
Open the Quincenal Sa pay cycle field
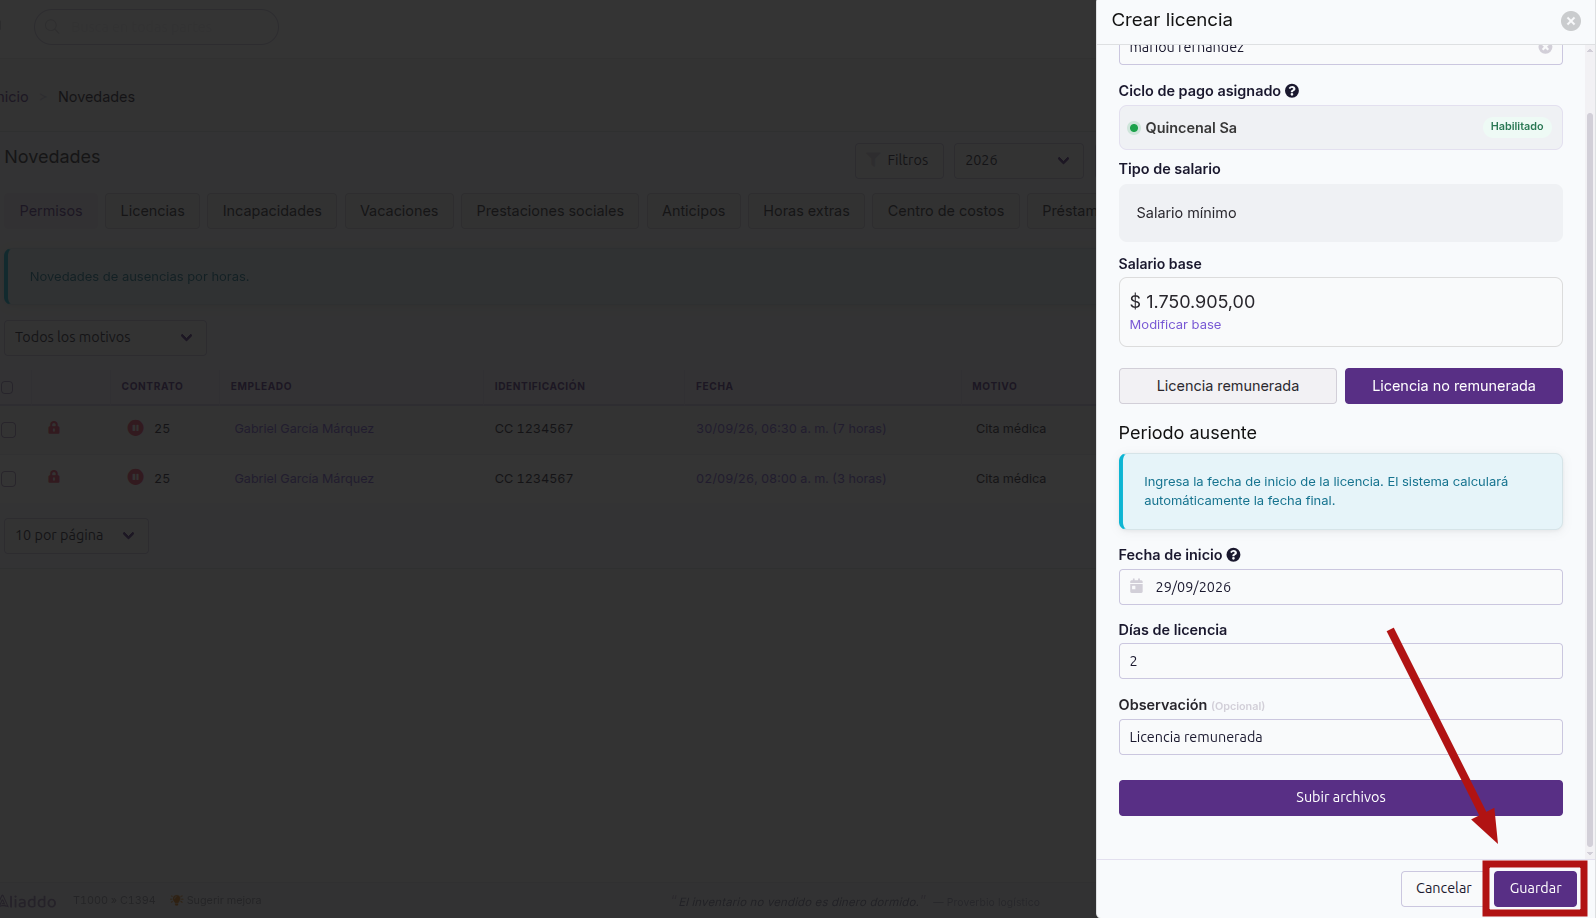click(1340, 128)
